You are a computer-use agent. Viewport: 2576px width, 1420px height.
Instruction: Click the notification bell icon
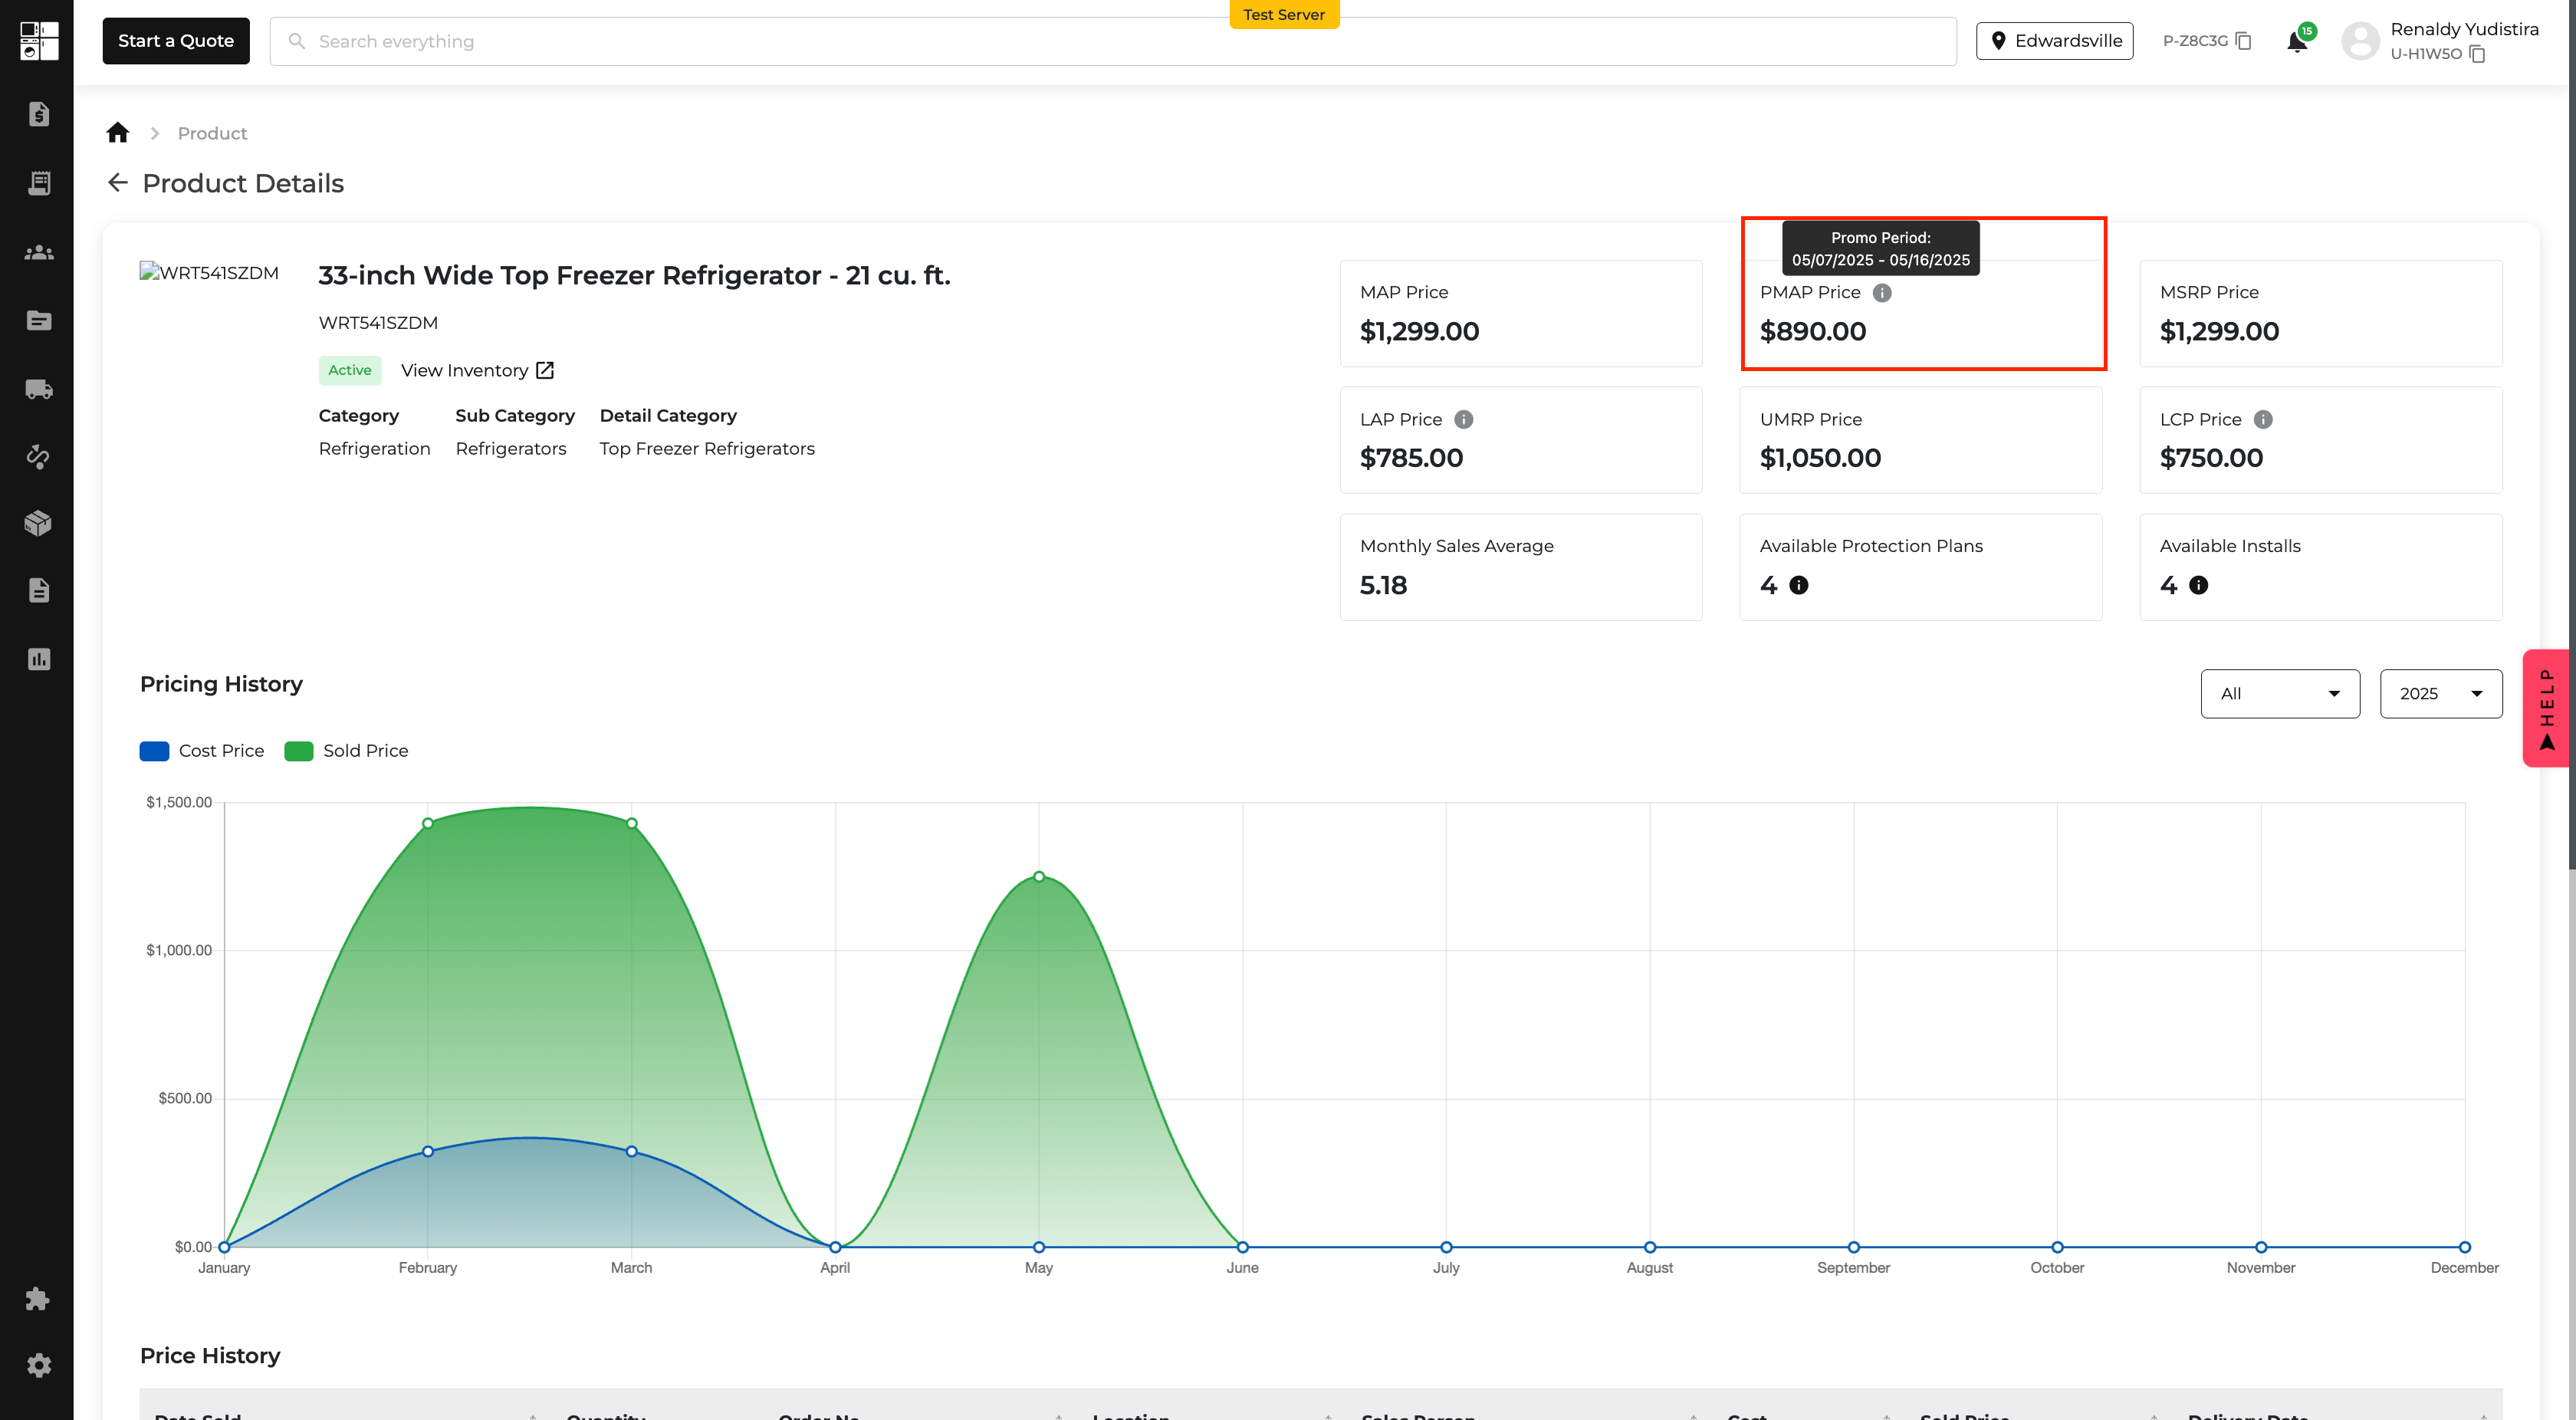(2297, 41)
